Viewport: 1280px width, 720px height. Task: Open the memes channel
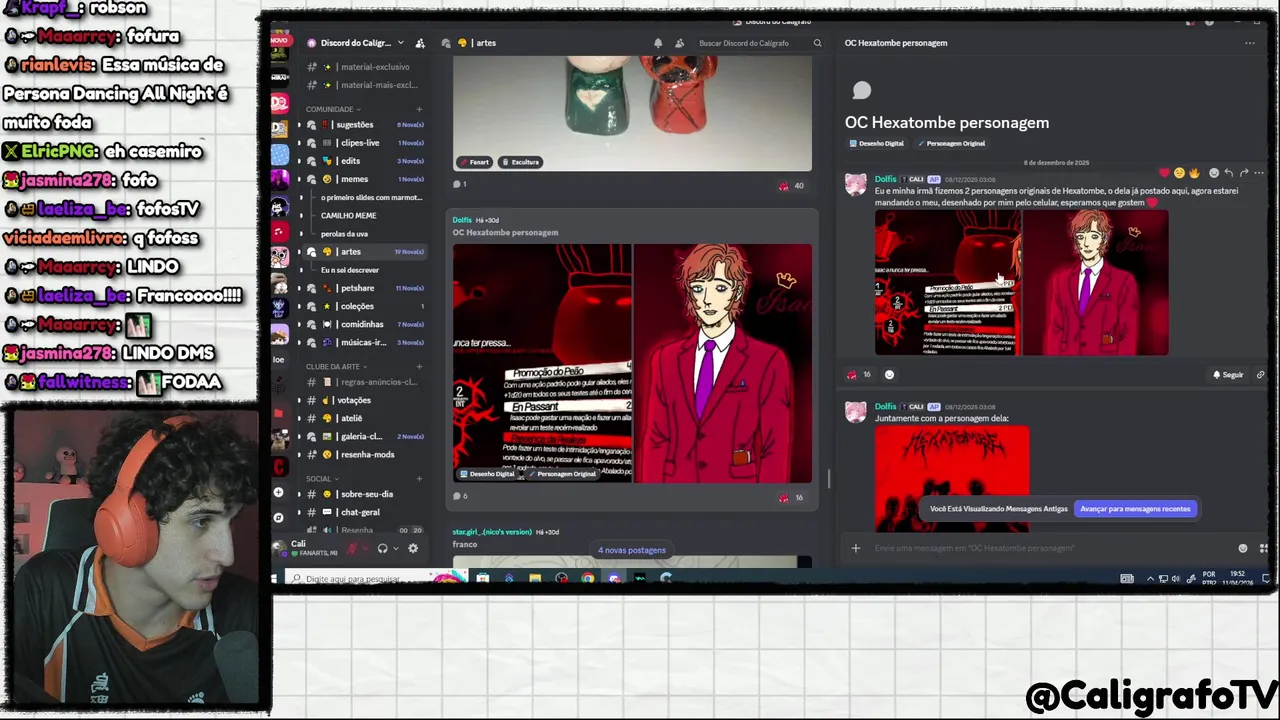(x=365, y=179)
